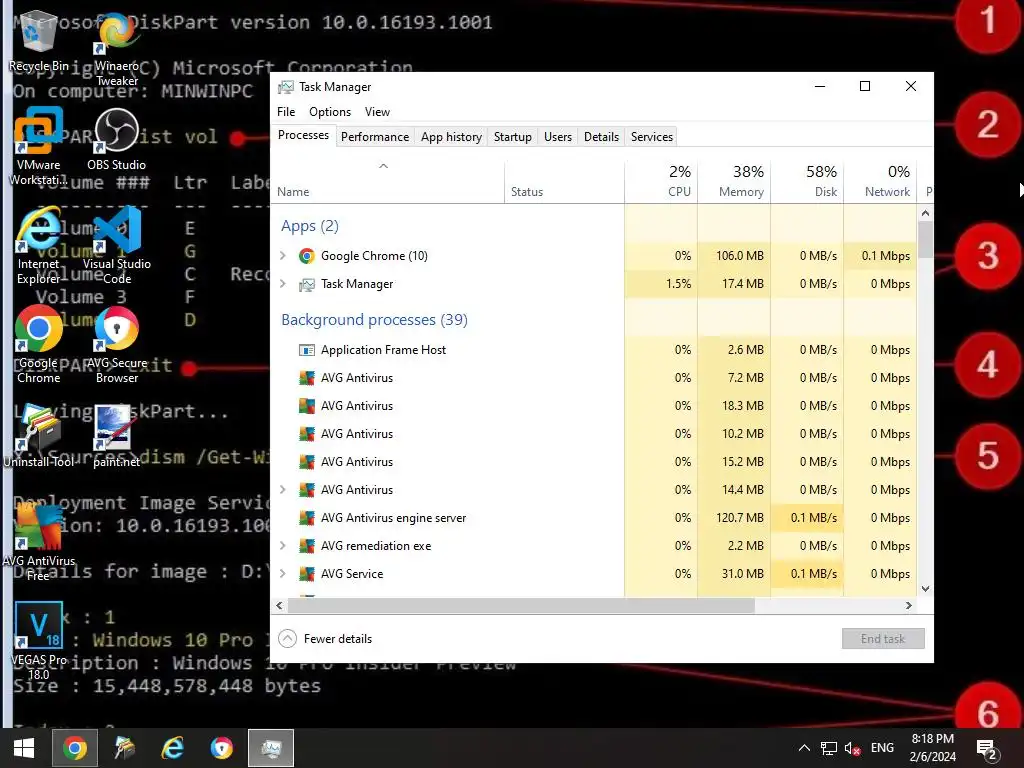The width and height of the screenshot is (1024, 768).
Task: Open the File menu
Action: coord(286,112)
